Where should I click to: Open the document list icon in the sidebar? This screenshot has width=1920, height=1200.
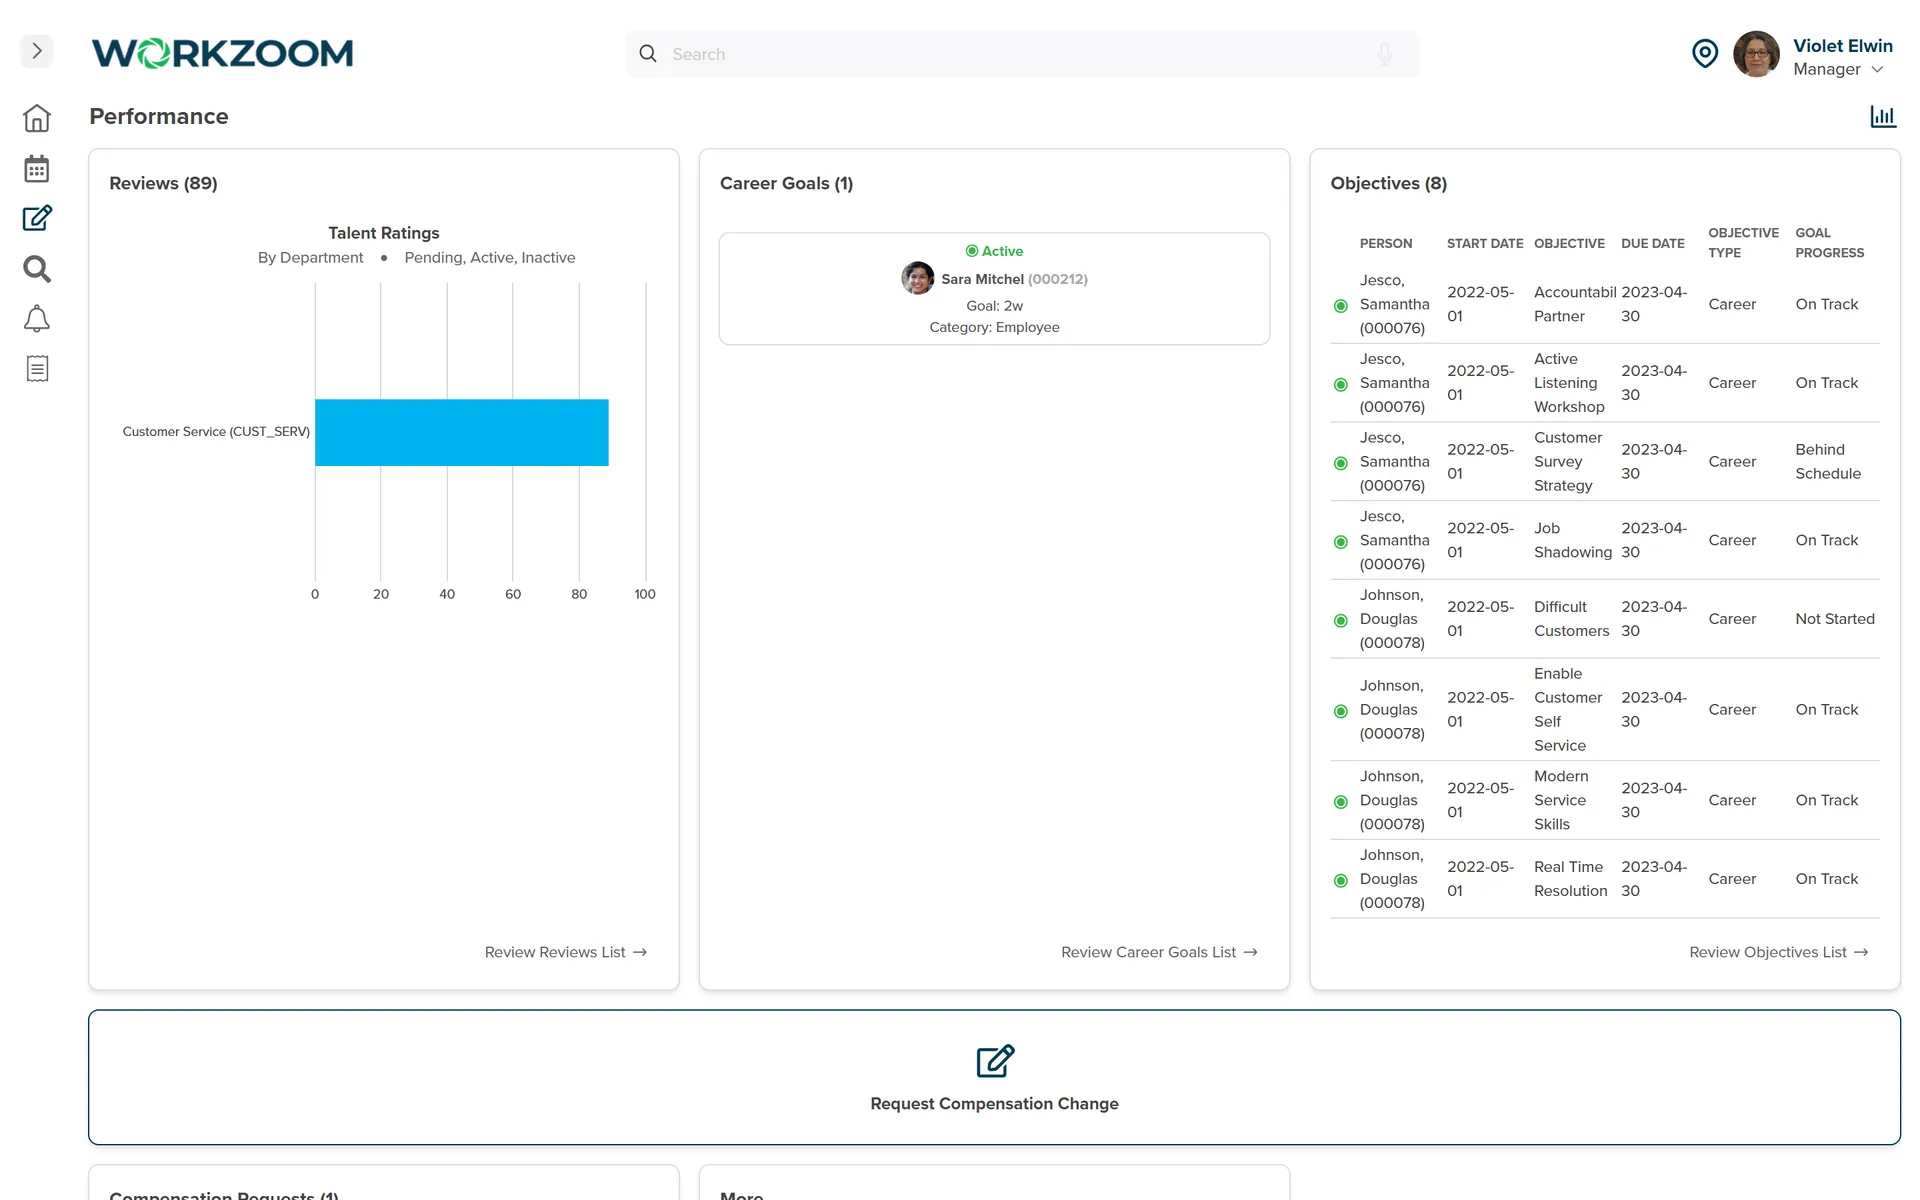(x=37, y=369)
